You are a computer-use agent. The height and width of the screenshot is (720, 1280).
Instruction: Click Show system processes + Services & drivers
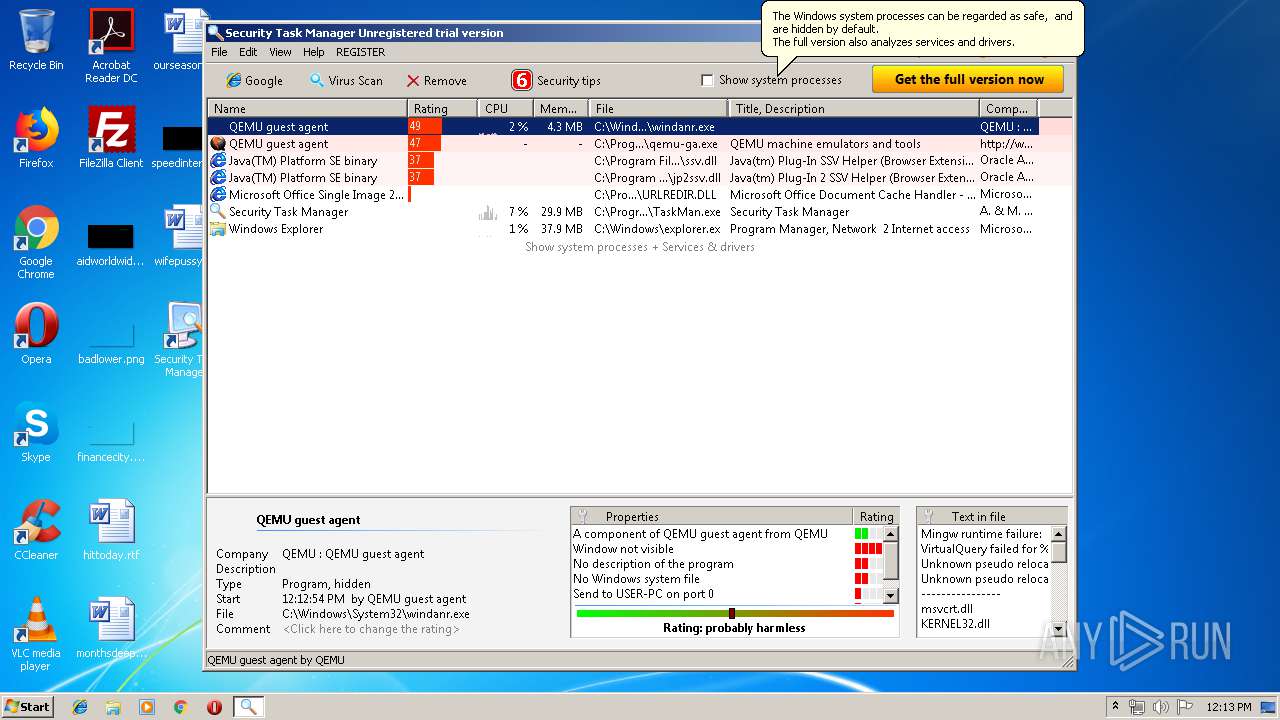click(x=640, y=247)
